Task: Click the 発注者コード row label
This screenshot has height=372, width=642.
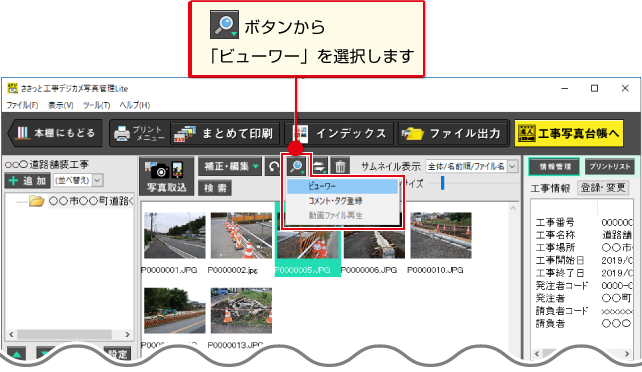Action: coord(562,285)
